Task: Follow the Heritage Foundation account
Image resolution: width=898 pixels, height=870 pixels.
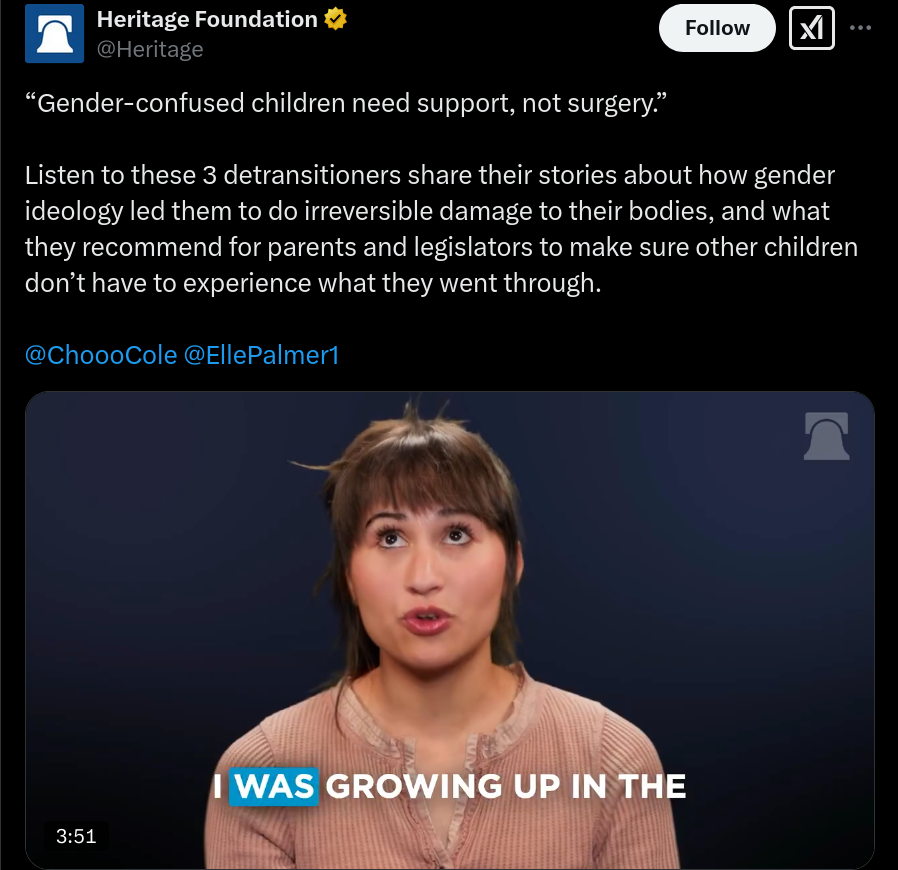Action: tap(717, 27)
